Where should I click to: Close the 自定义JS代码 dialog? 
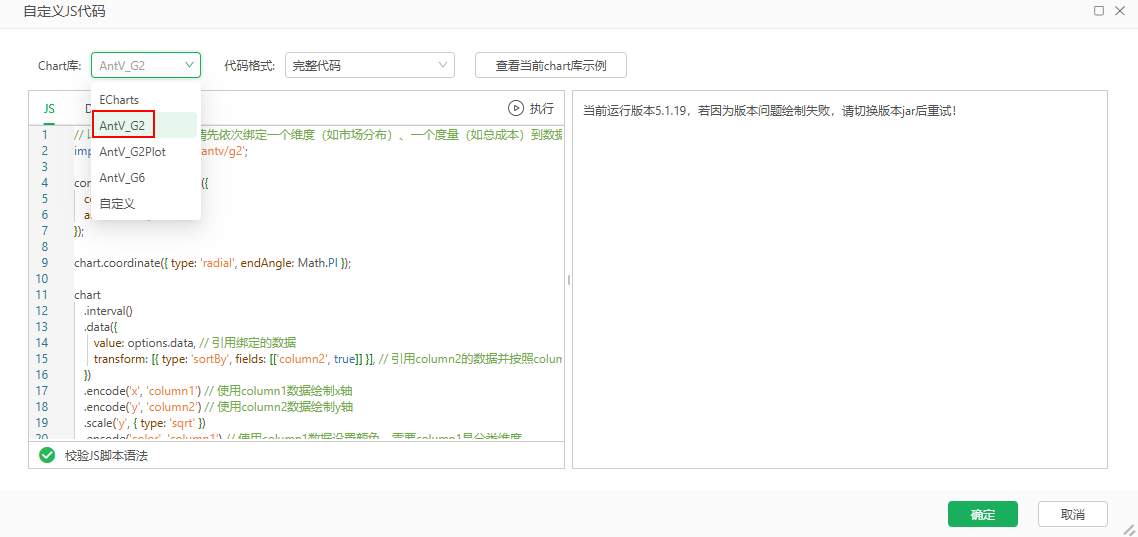tap(1119, 11)
